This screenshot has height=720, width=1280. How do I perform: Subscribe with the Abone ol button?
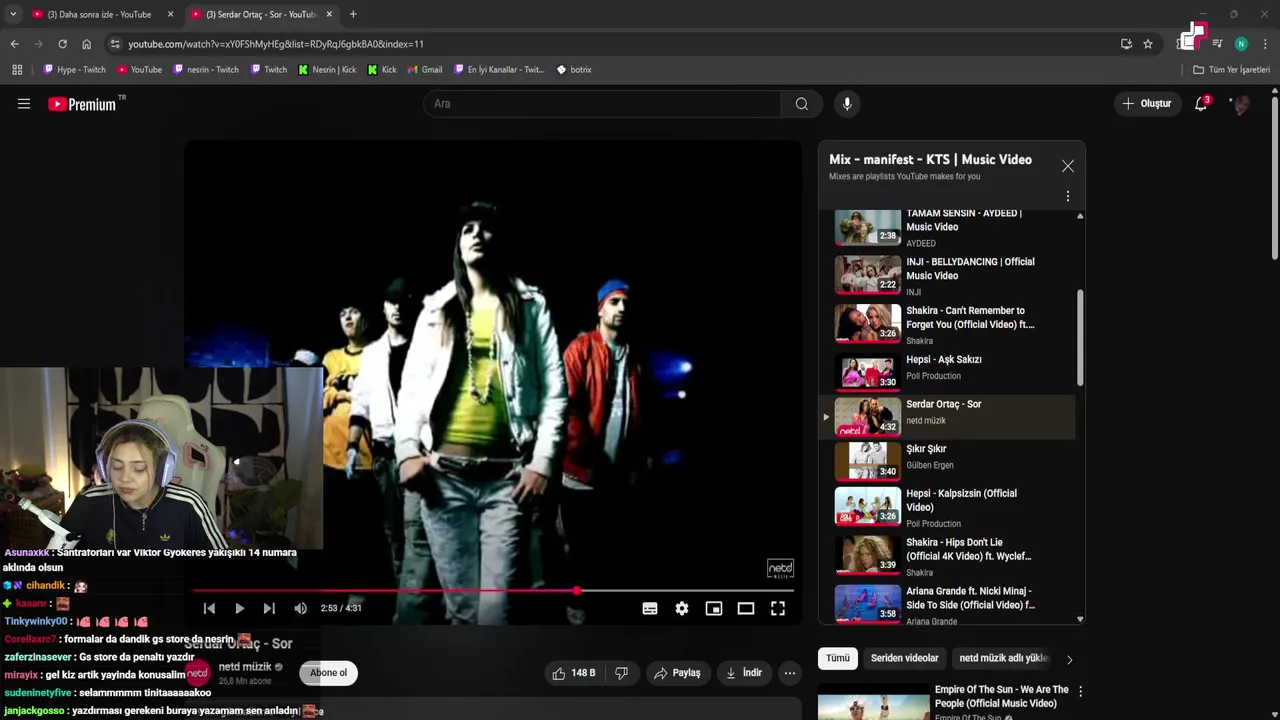click(328, 673)
